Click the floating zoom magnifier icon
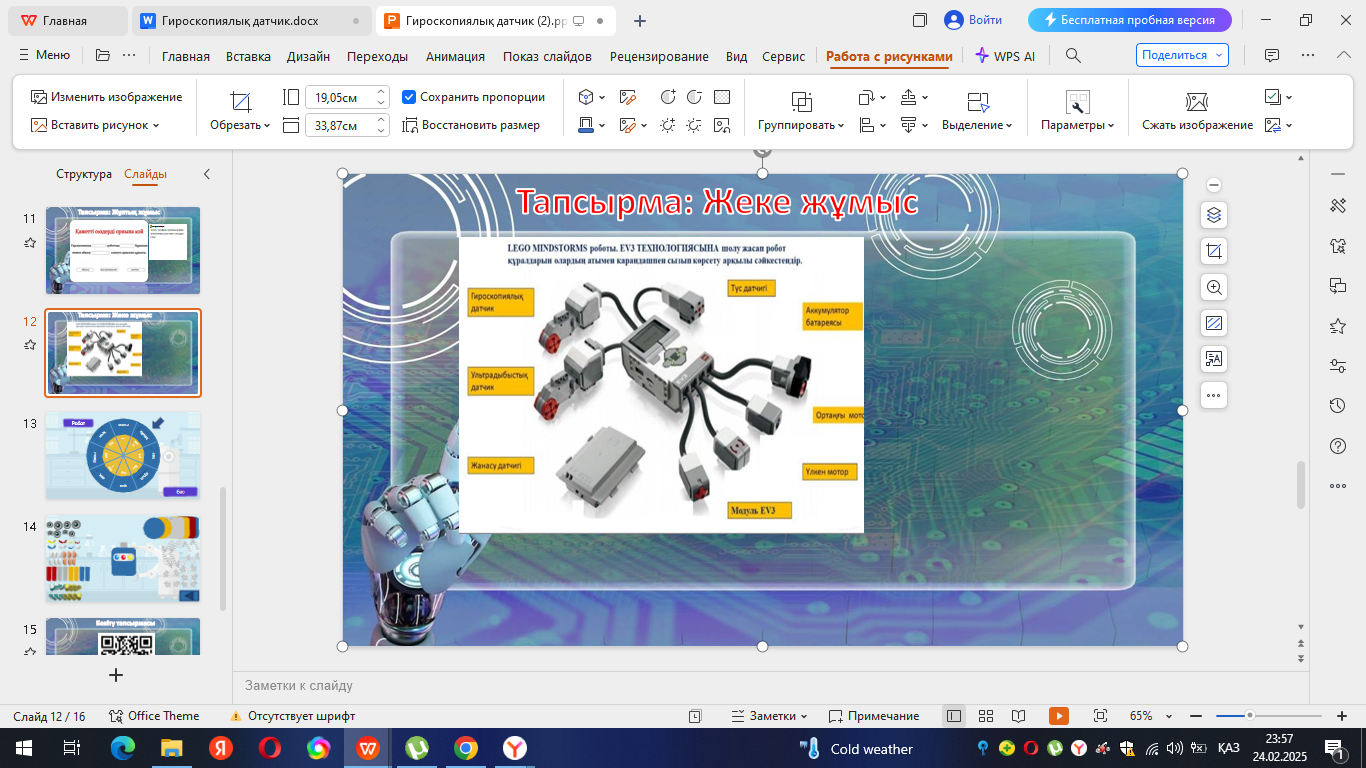Image resolution: width=1366 pixels, height=768 pixels. (x=1214, y=287)
